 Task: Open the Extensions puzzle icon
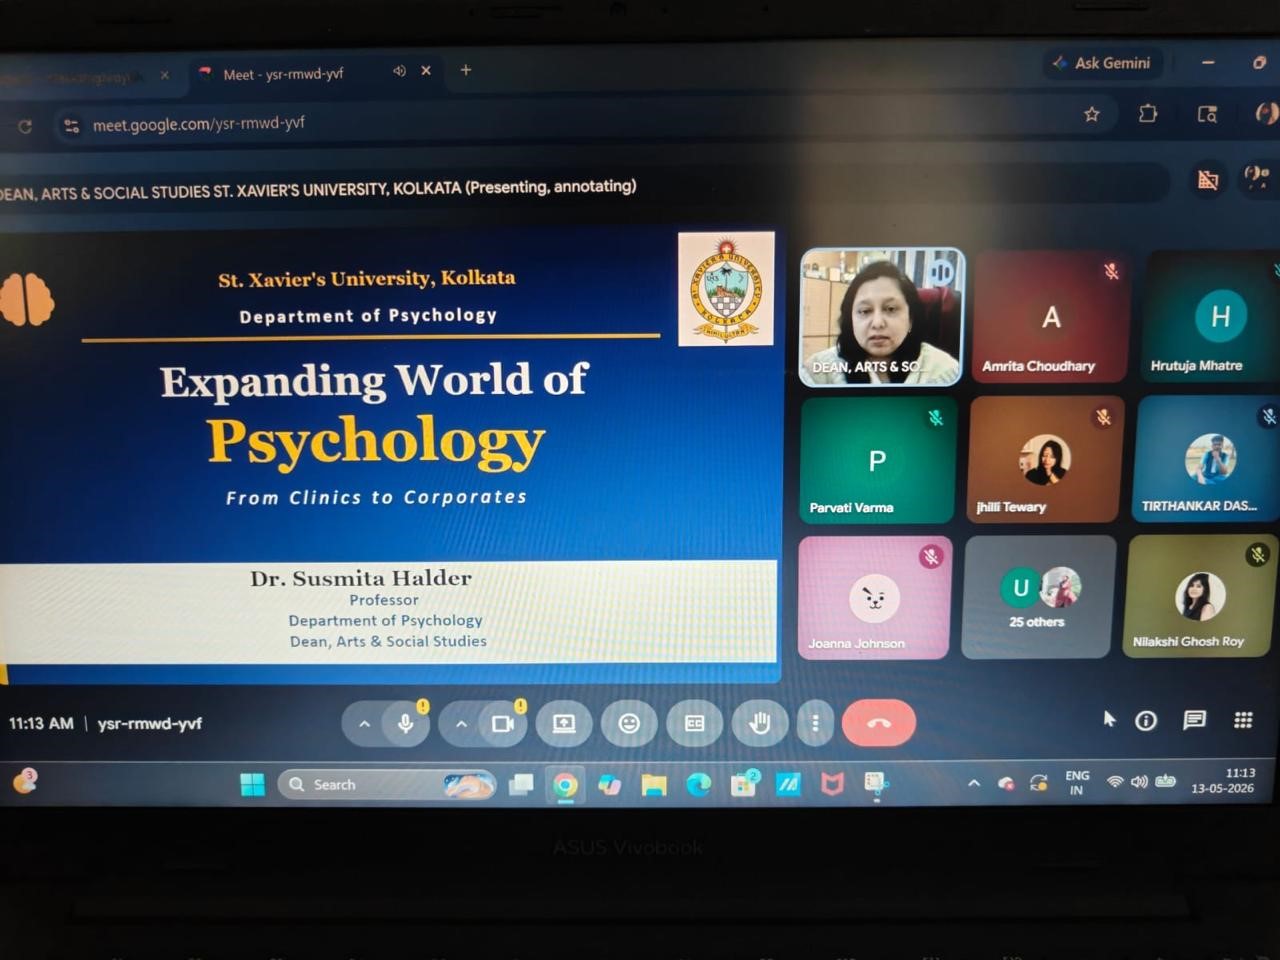[1148, 114]
